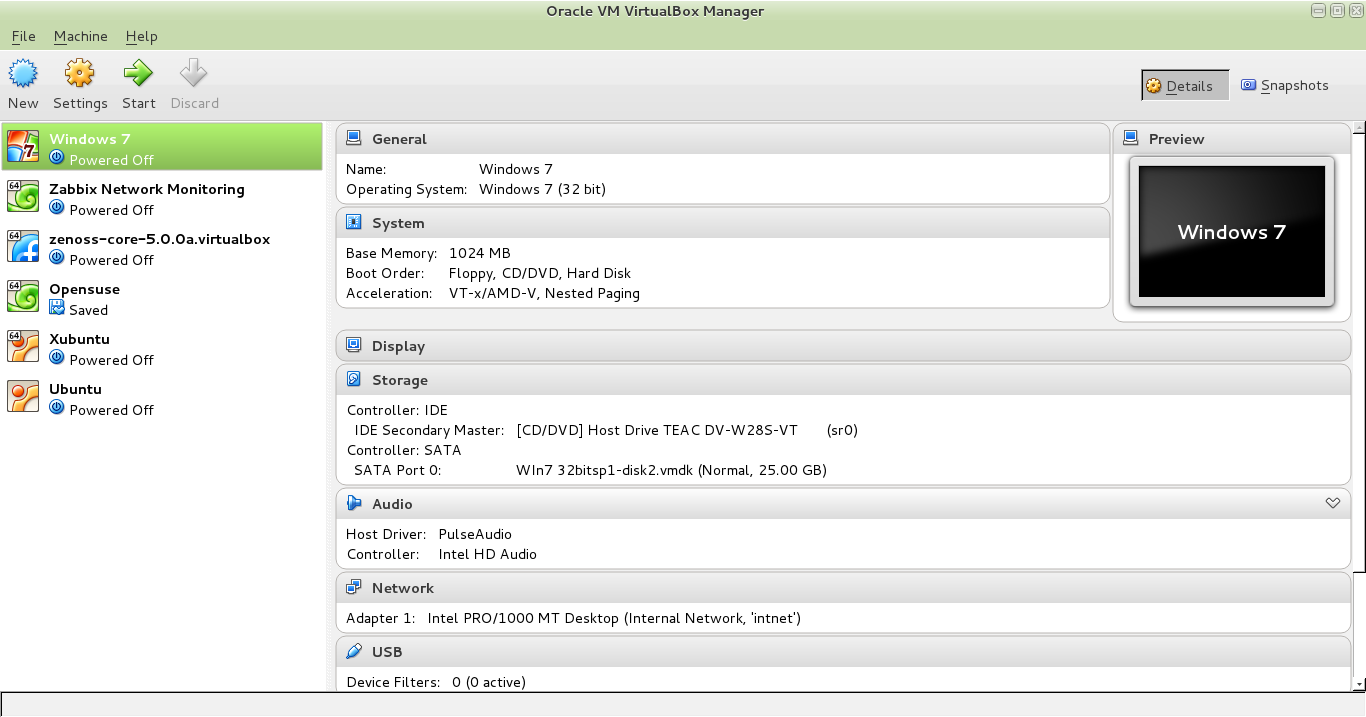Click the Intel PRO/1000 MT Desktop adapter text

click(614, 618)
